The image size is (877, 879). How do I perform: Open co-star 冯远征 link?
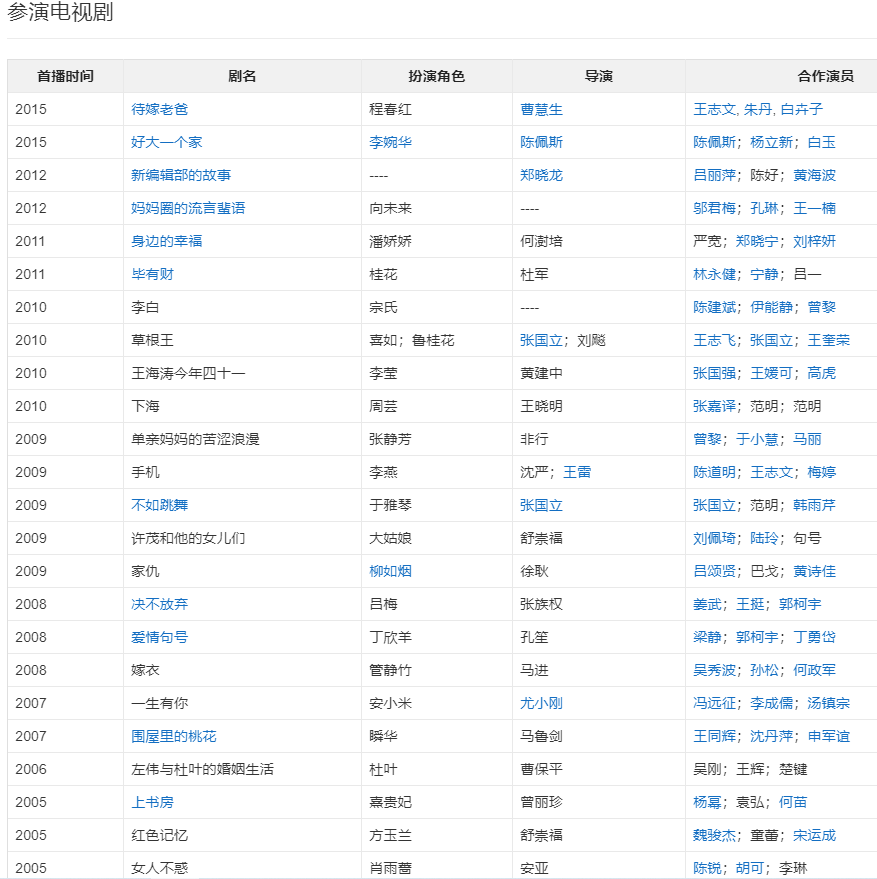point(714,704)
